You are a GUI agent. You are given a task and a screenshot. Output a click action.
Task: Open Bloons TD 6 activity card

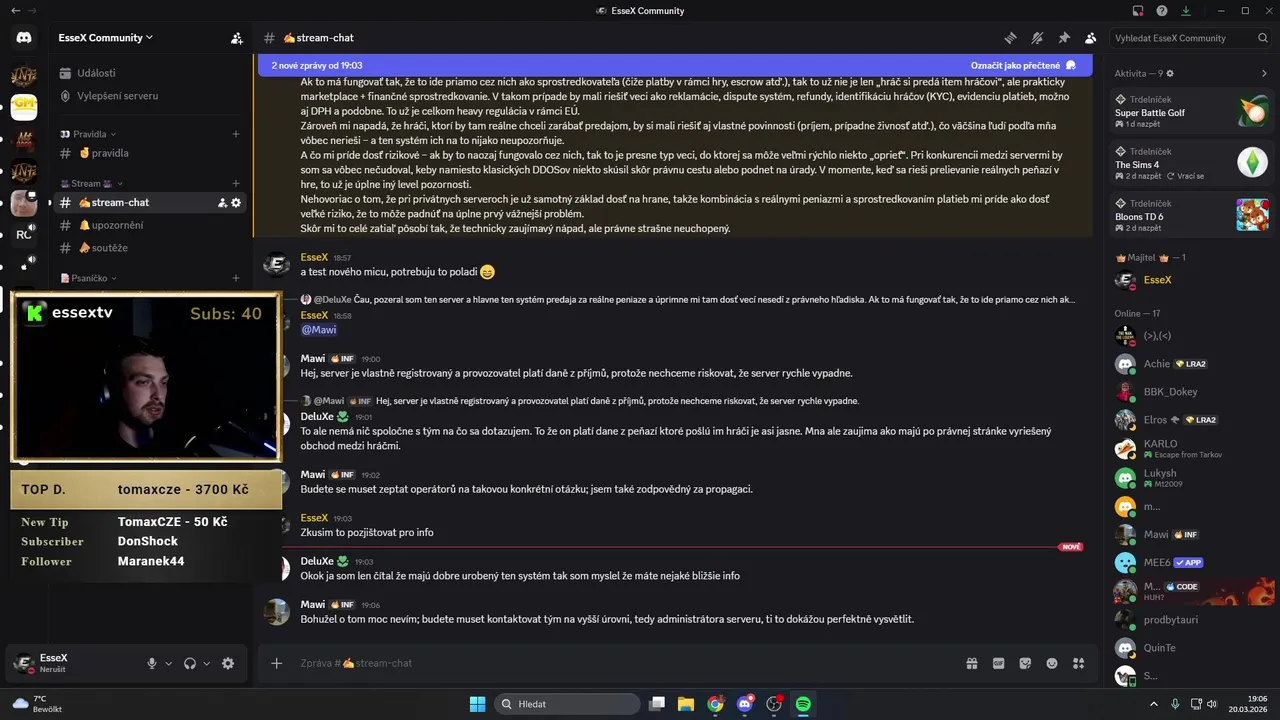click(1193, 214)
